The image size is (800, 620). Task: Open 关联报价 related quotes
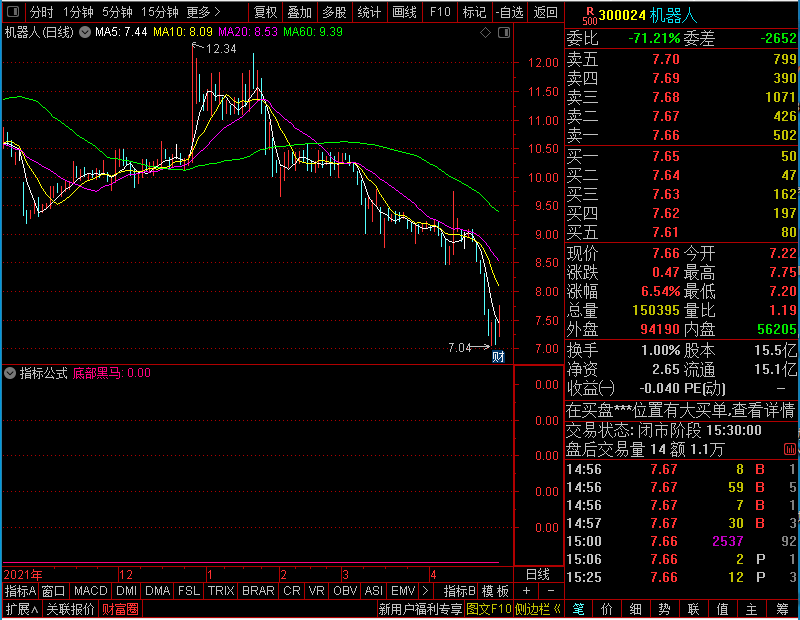70,609
